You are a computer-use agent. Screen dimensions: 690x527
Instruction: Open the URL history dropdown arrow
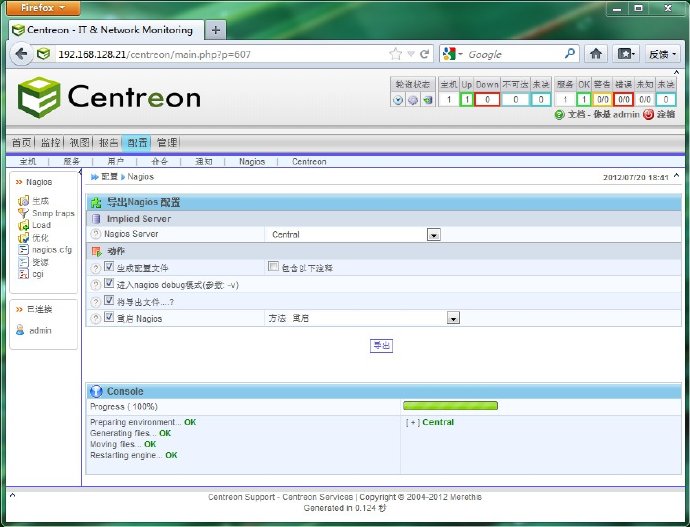(411, 54)
